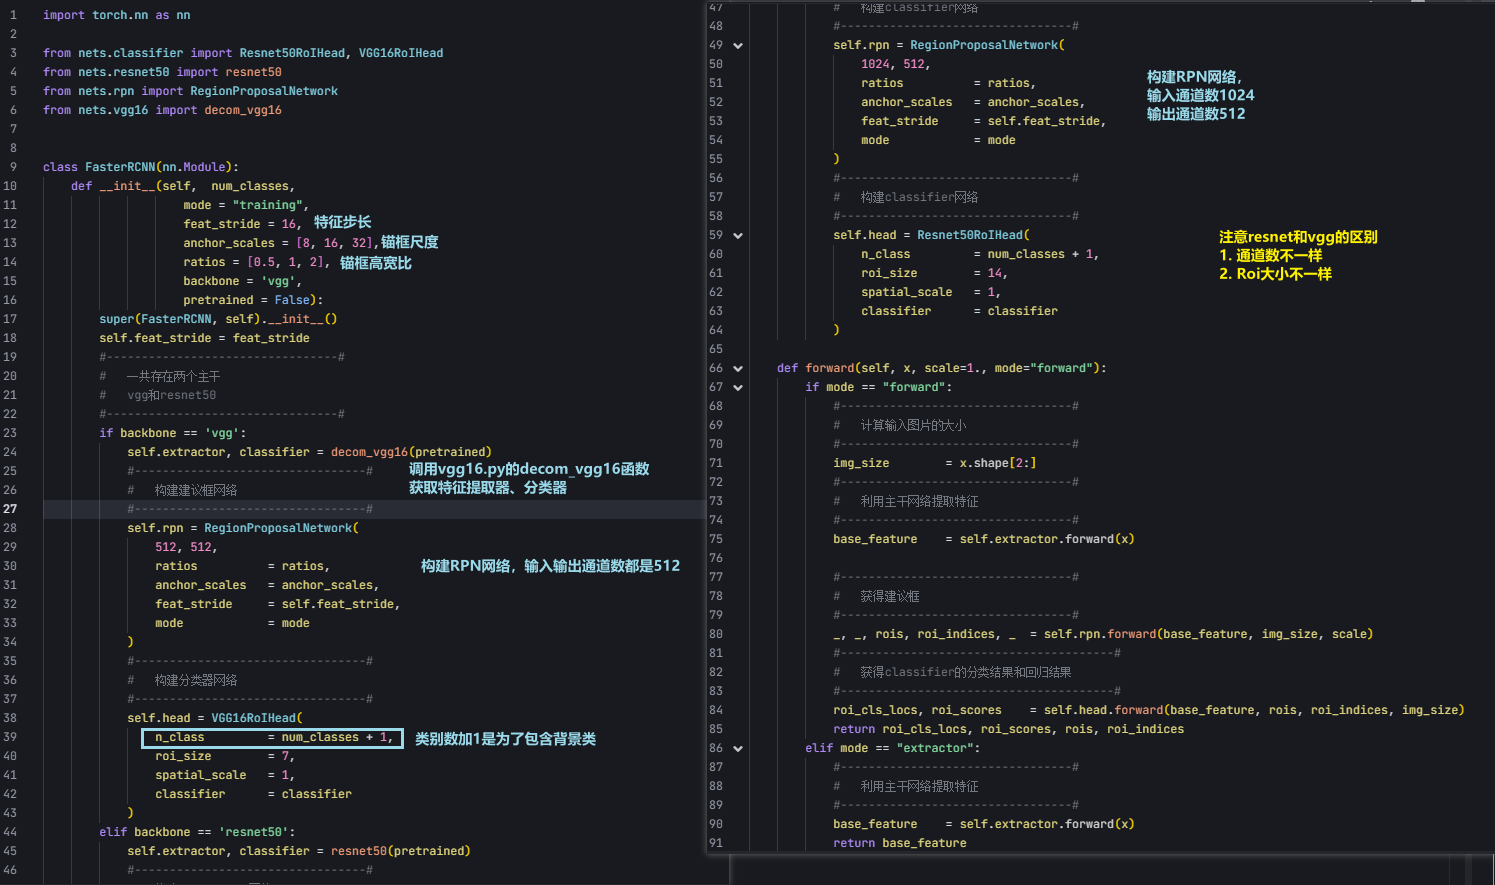Click the yellow resnet vs vgg note
Screen dimensions: 1495x885
click(x=1297, y=255)
